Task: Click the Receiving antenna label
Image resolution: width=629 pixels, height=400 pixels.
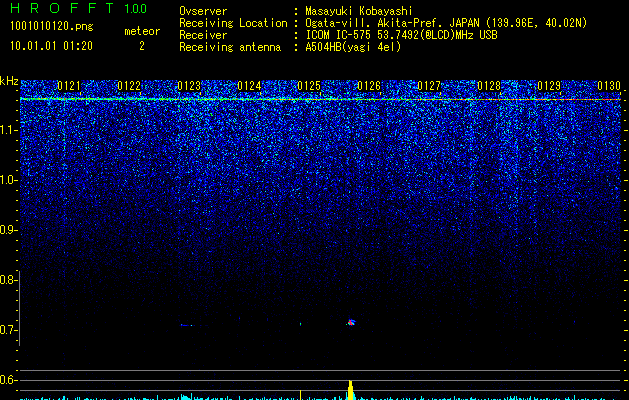Action: [x=230, y=47]
